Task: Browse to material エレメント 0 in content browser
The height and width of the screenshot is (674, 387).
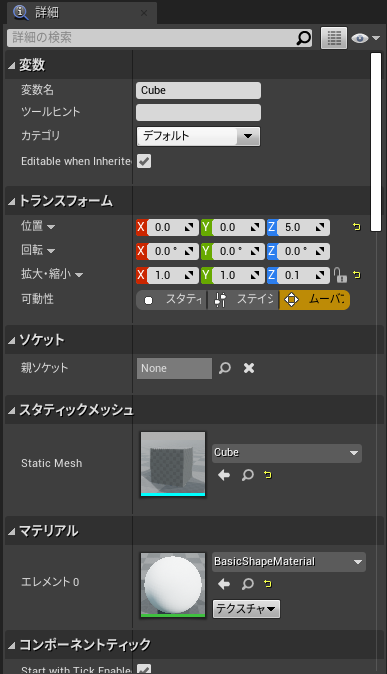Action: [248, 584]
